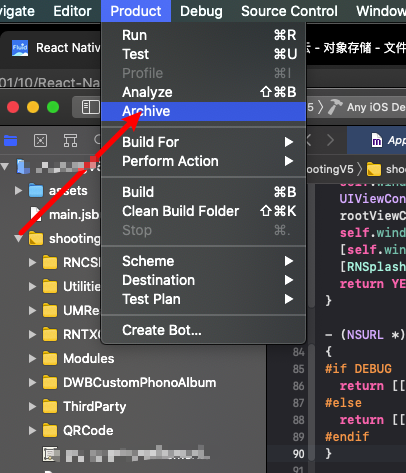Click the .m file icon in tab
Screen dimensions: 406x473
376,140
